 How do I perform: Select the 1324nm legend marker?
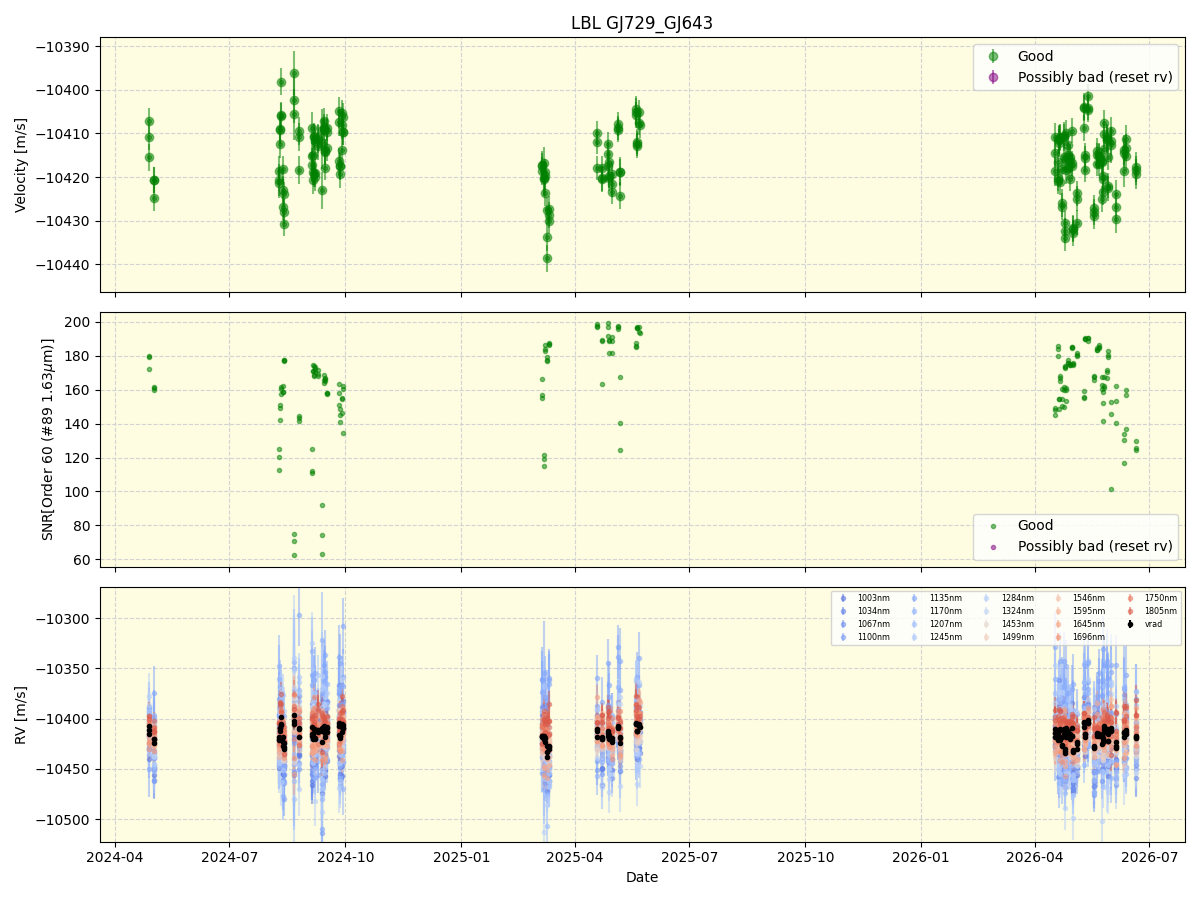tap(987, 611)
